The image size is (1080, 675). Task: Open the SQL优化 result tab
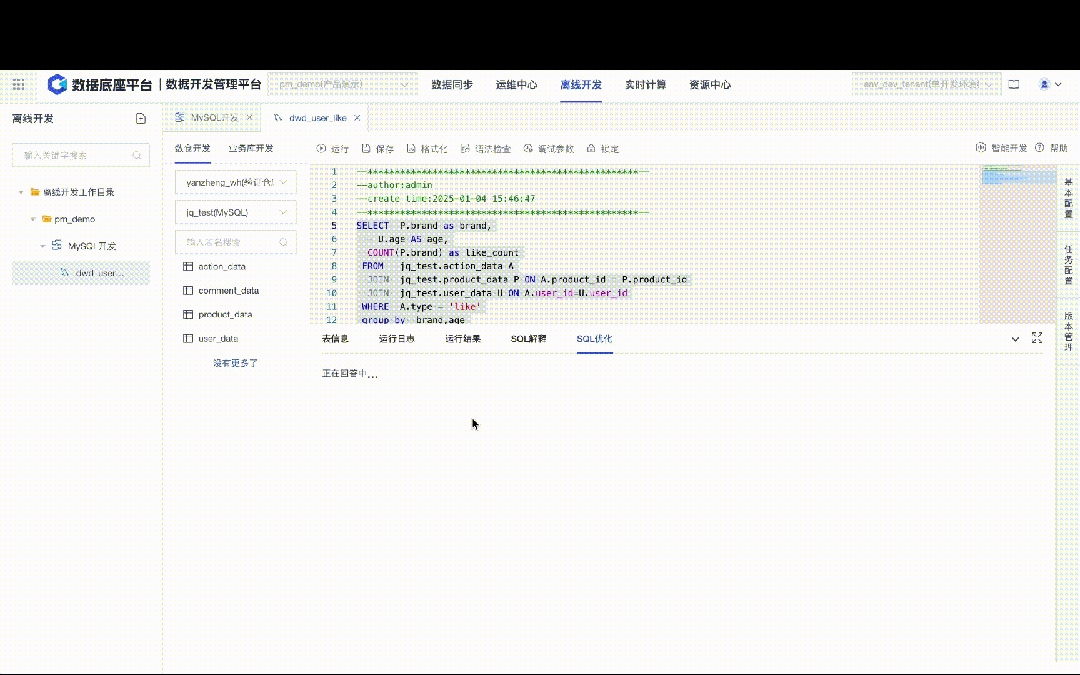point(594,339)
